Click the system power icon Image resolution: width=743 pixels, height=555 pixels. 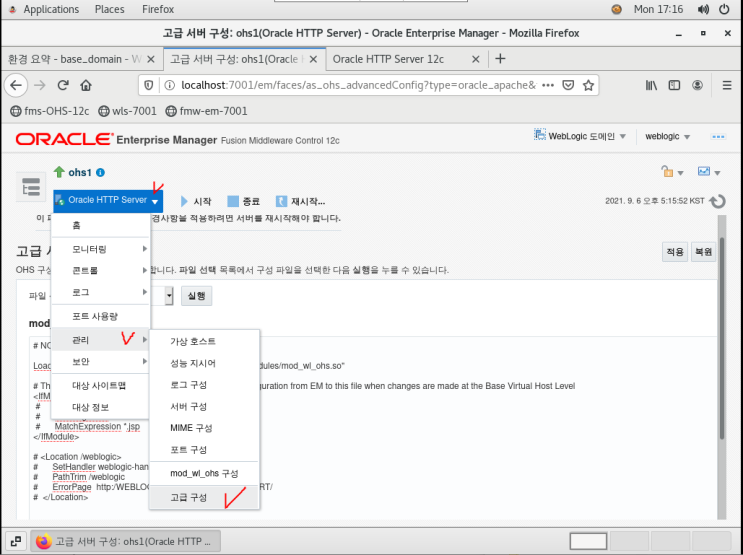pos(724,9)
